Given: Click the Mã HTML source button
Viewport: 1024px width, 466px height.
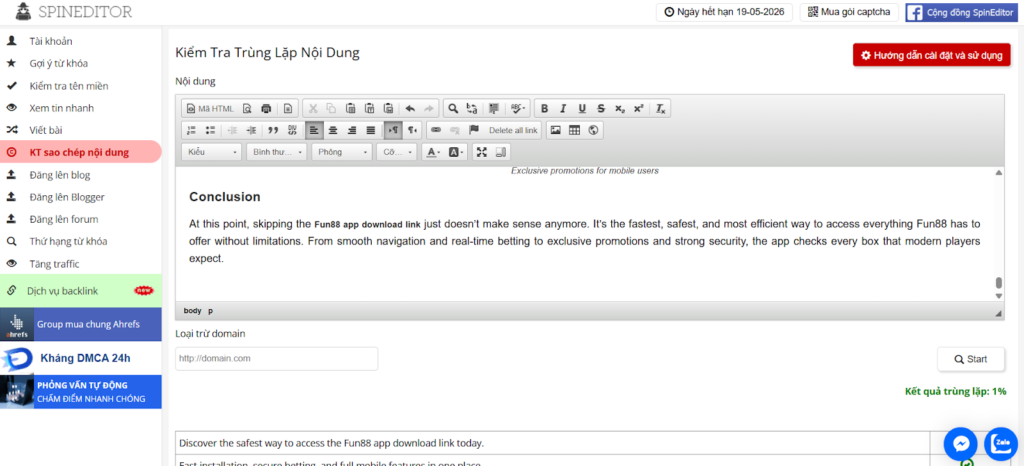Looking at the screenshot, I should pos(210,108).
